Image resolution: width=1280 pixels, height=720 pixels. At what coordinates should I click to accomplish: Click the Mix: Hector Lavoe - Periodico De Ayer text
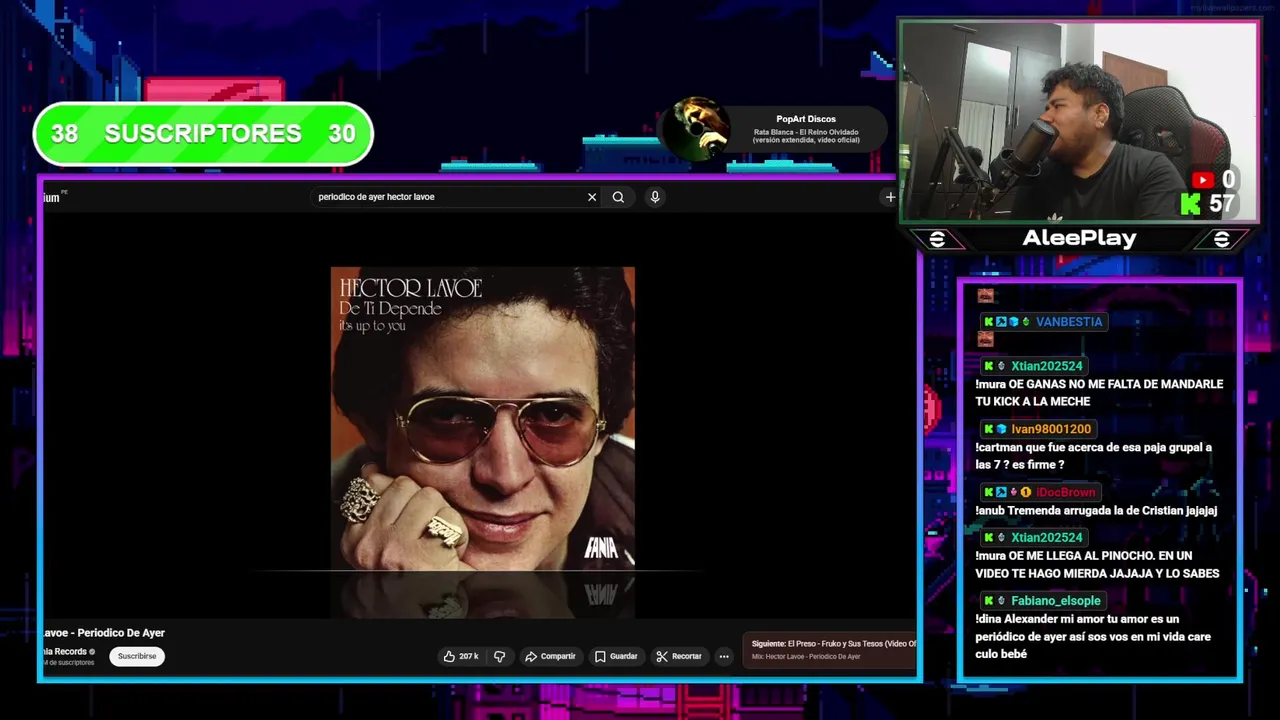coord(806,657)
